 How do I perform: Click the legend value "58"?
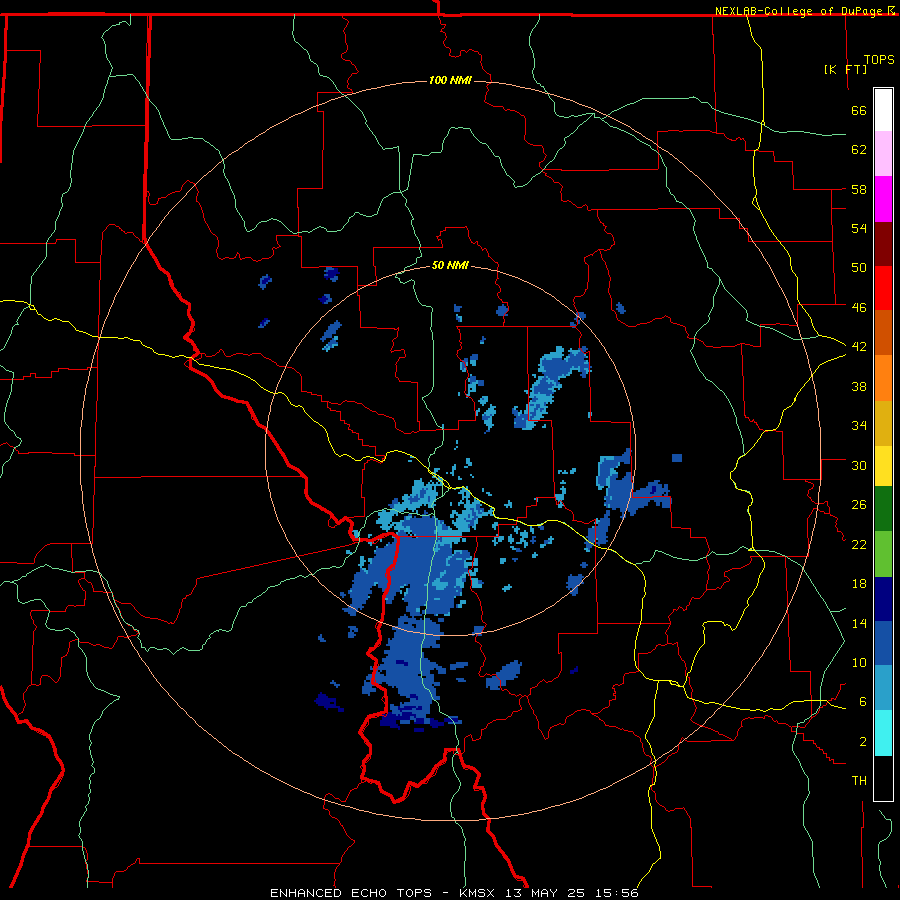coord(859,189)
